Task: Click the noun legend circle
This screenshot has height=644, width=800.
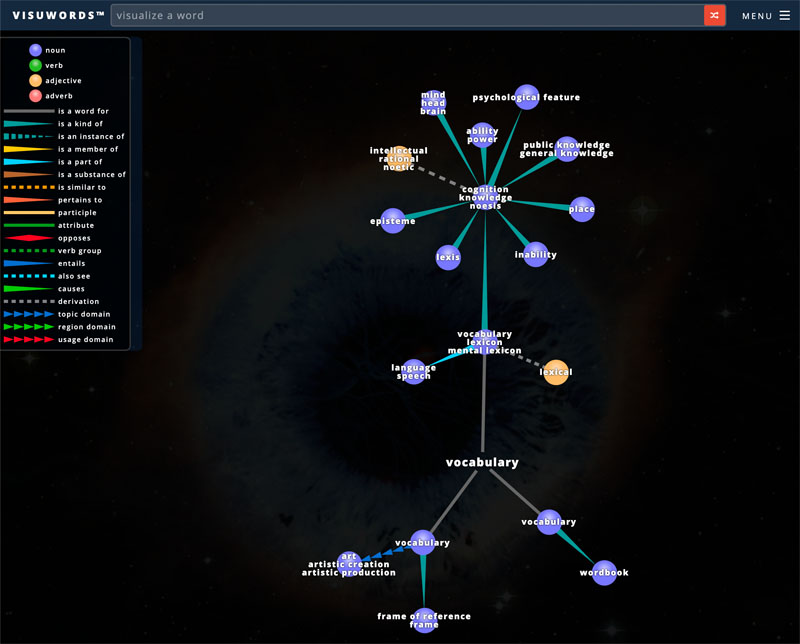Action: tap(35, 50)
